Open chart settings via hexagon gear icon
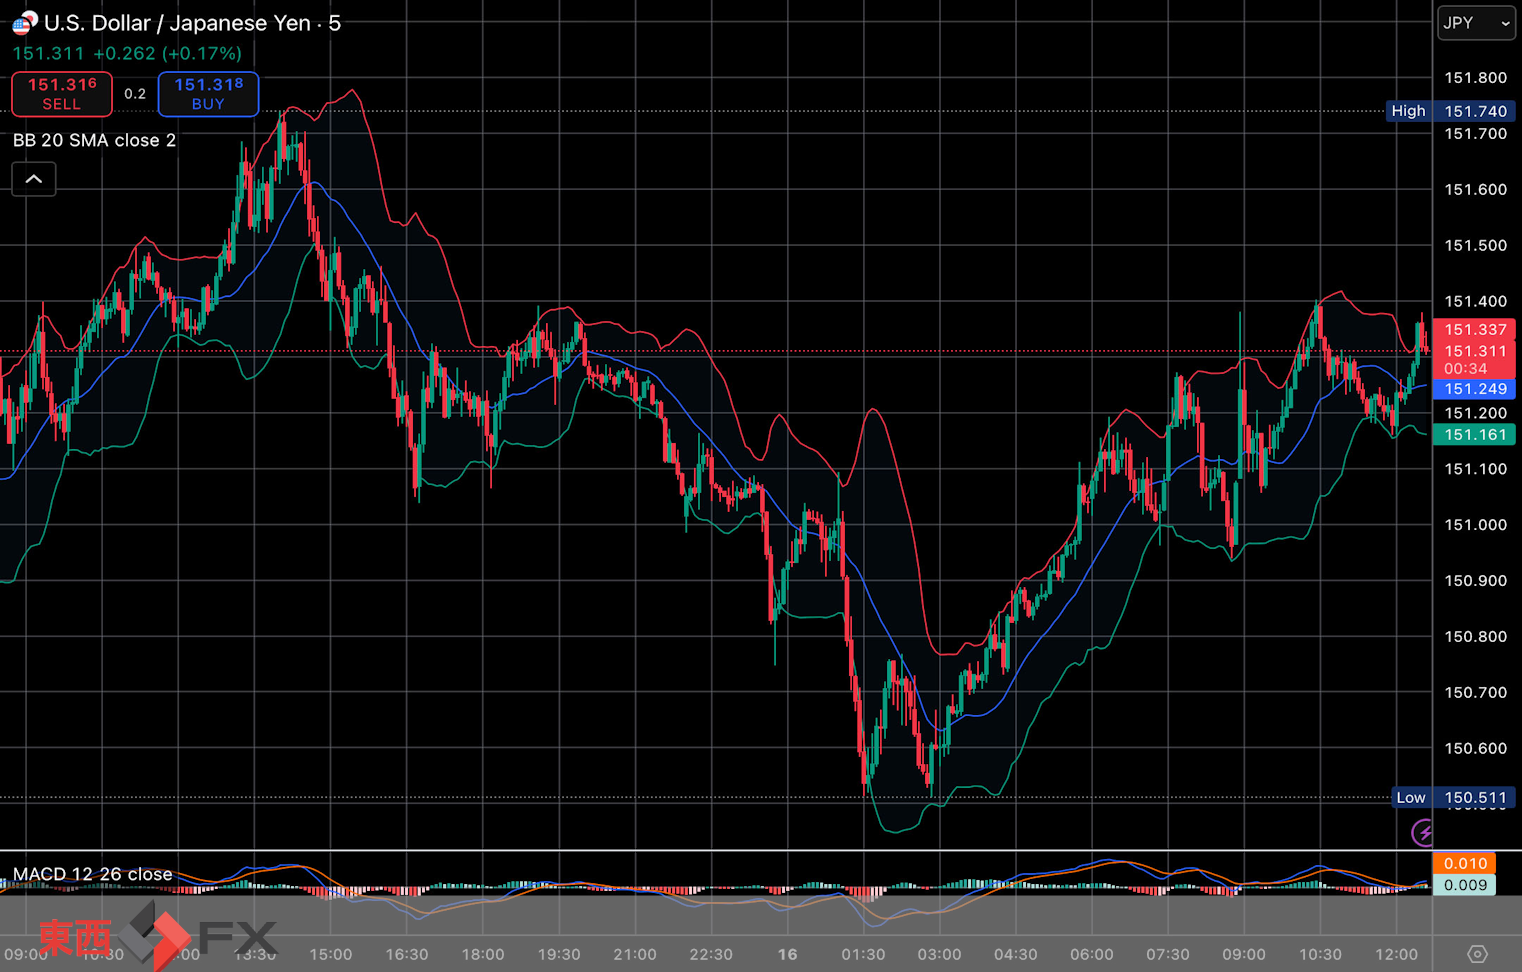 pos(1477,954)
